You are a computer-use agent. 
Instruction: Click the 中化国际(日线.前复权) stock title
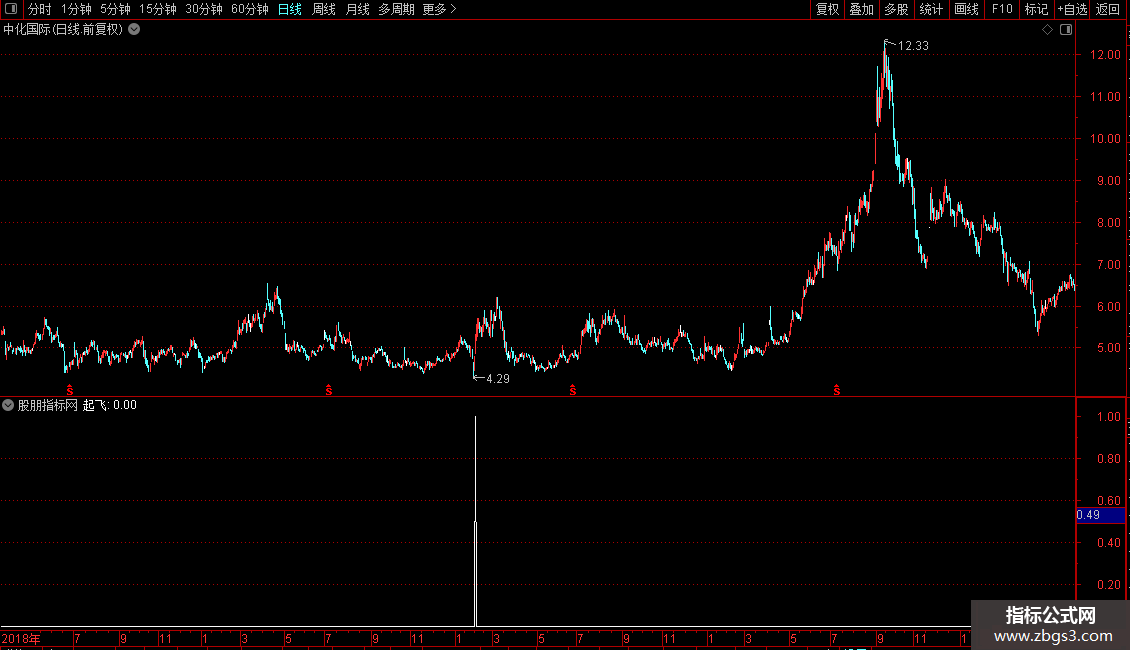[63, 30]
